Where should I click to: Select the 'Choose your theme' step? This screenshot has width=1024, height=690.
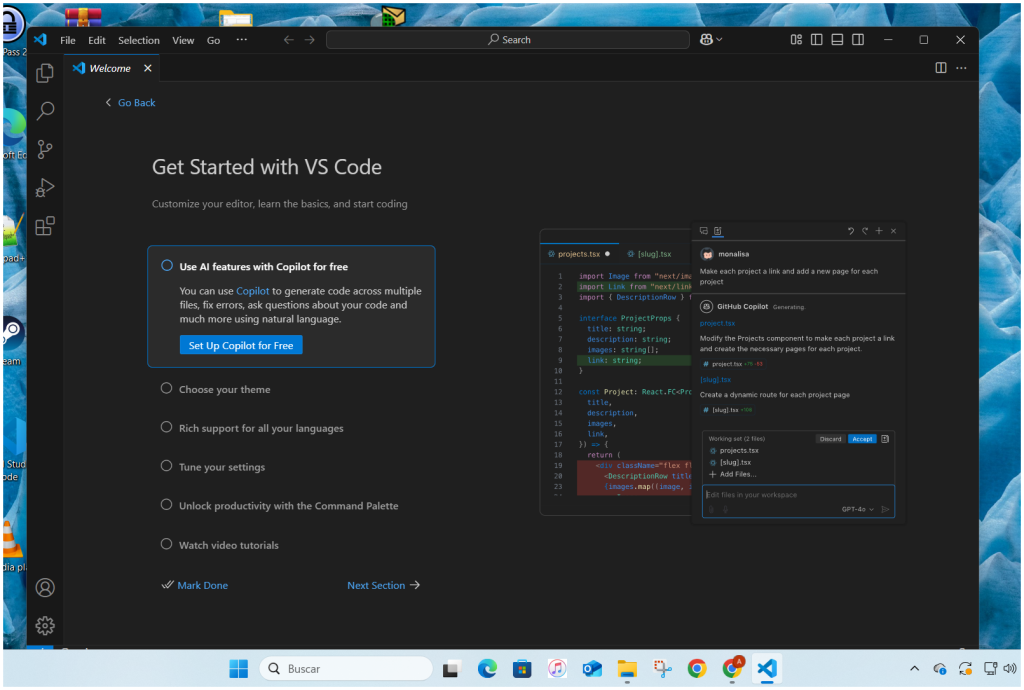click(224, 389)
